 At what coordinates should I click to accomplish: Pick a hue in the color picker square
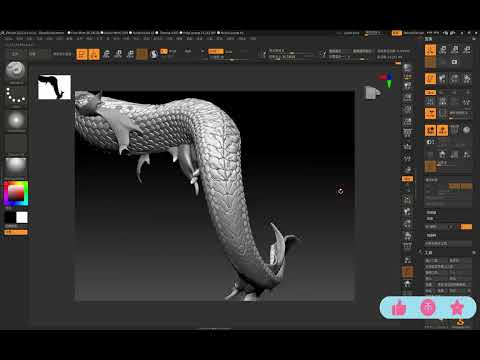(x=16, y=193)
